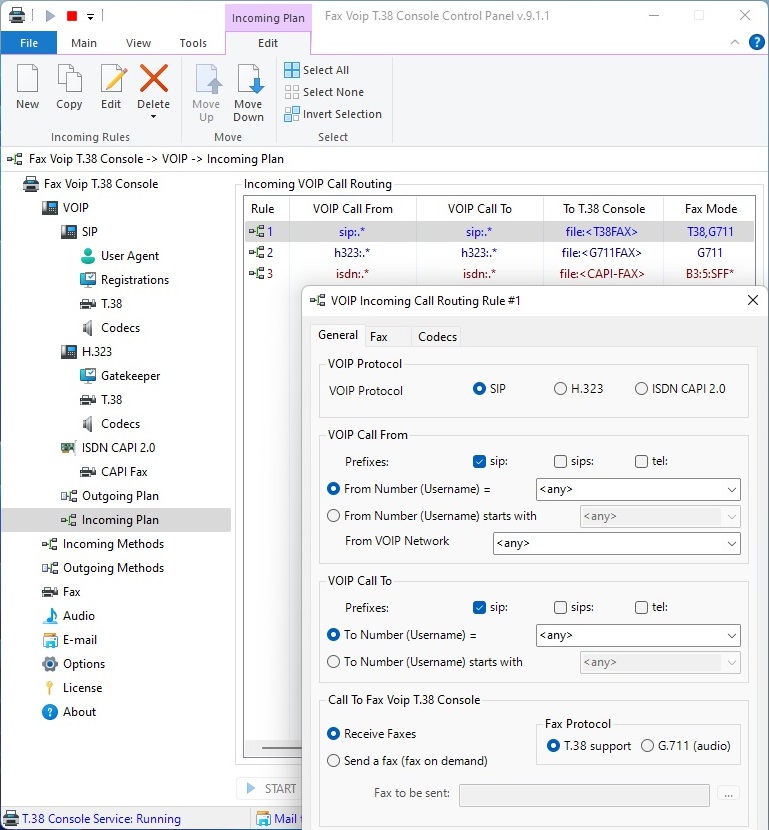Viewport: 769px width, 830px height.
Task: Open To Number (Username) = dropdown
Action: tap(638, 635)
